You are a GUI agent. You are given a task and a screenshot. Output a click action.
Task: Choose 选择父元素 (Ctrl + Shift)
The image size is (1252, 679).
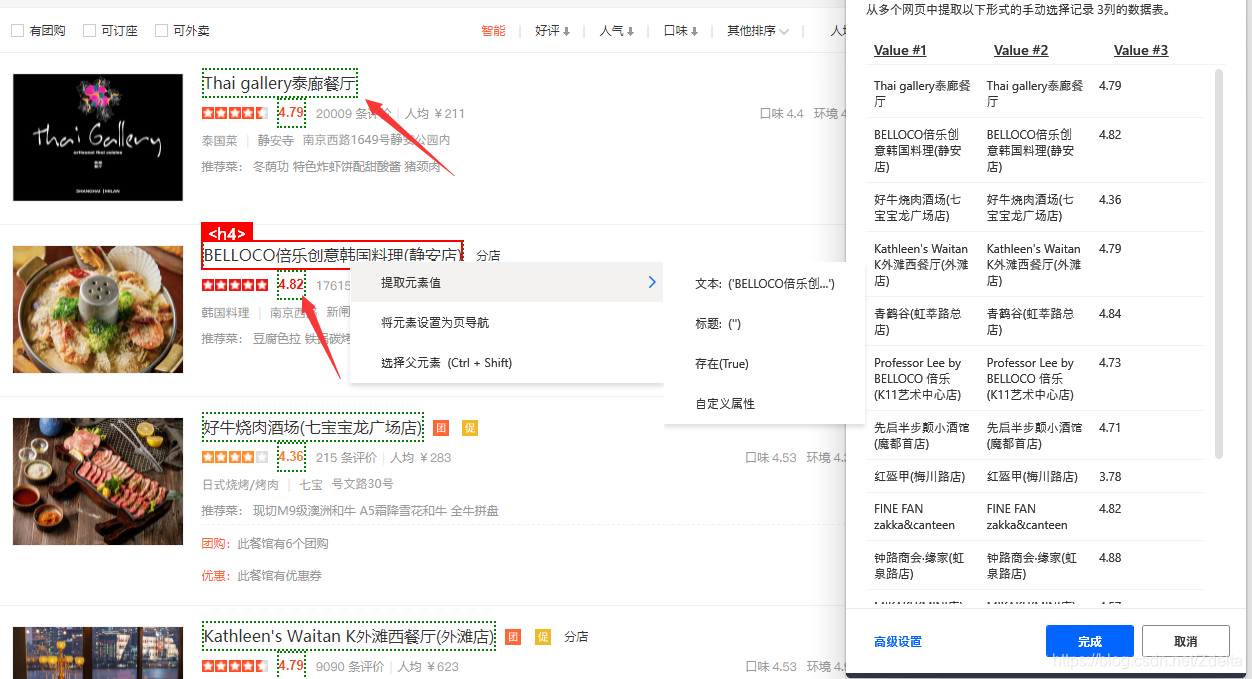click(506, 363)
